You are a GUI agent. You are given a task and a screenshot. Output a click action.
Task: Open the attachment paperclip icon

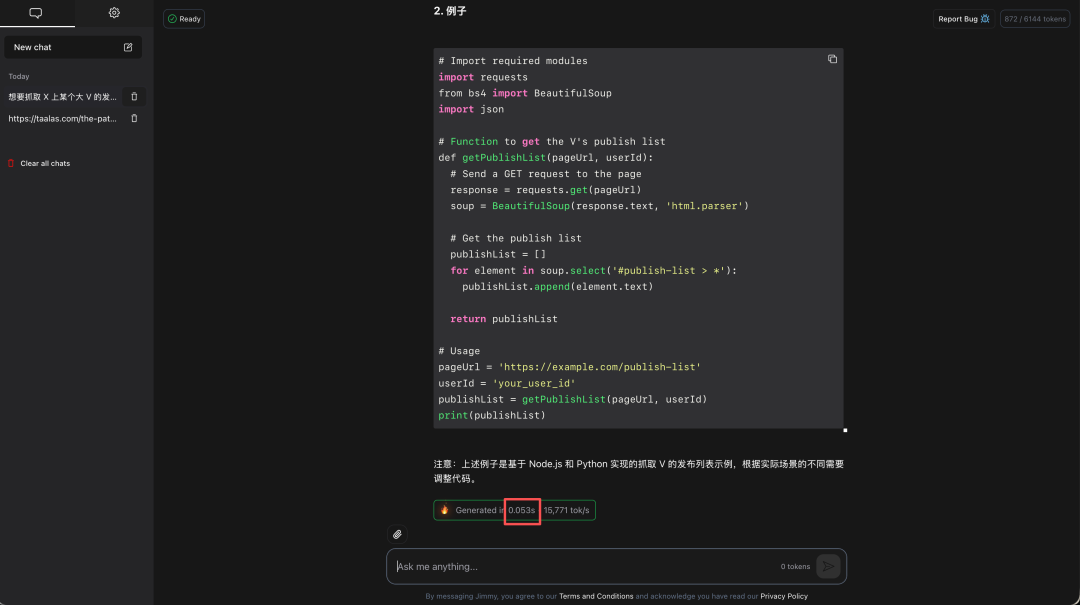pos(397,534)
